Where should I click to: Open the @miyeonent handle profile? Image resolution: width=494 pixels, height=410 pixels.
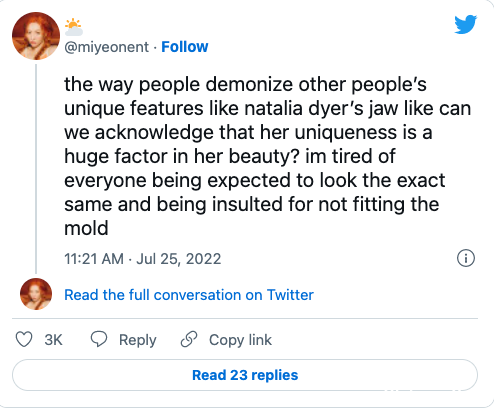click(x=106, y=47)
